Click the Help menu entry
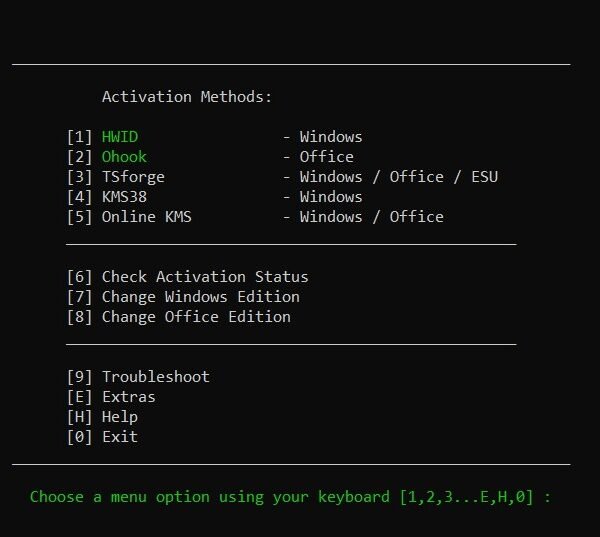 point(120,417)
